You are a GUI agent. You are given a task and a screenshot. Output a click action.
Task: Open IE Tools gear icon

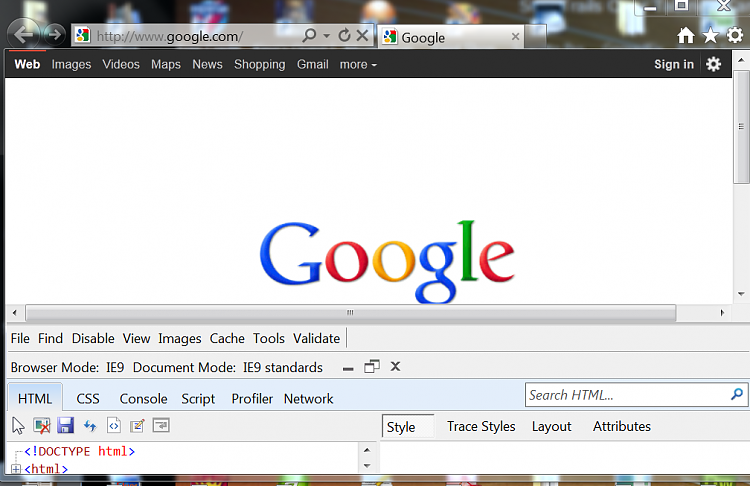pos(735,35)
